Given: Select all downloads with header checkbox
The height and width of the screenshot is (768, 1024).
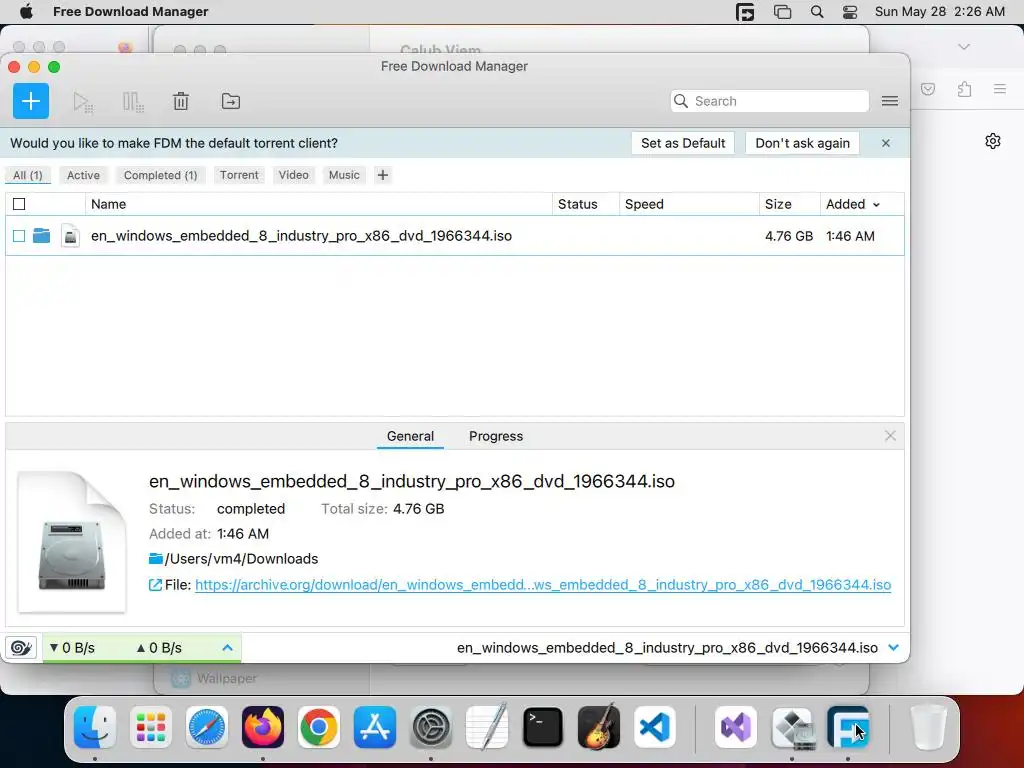Looking at the screenshot, I should (19, 204).
